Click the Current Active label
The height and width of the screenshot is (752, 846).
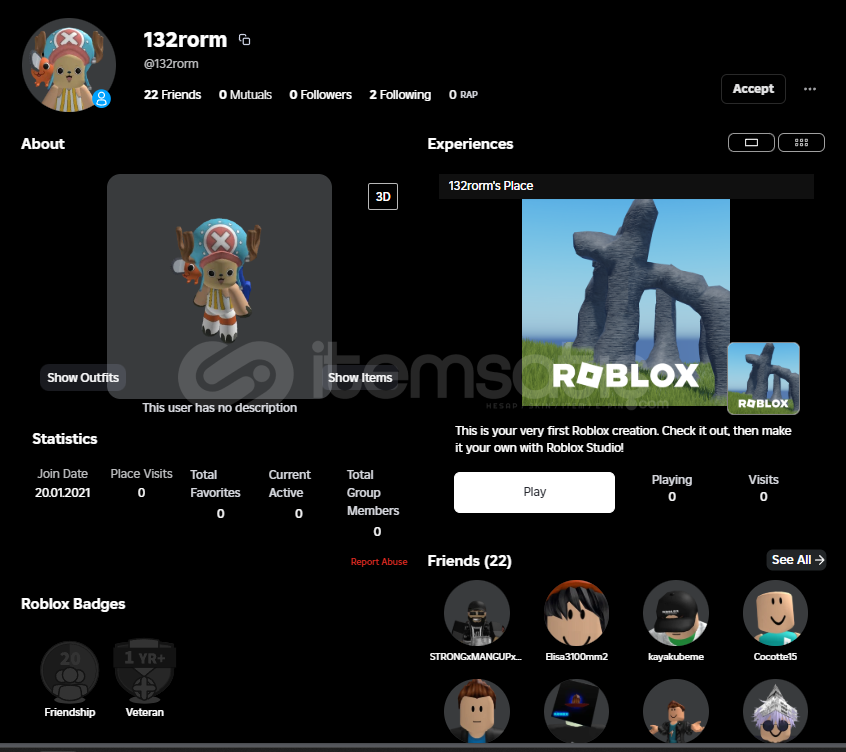pyautogui.click(x=290, y=483)
